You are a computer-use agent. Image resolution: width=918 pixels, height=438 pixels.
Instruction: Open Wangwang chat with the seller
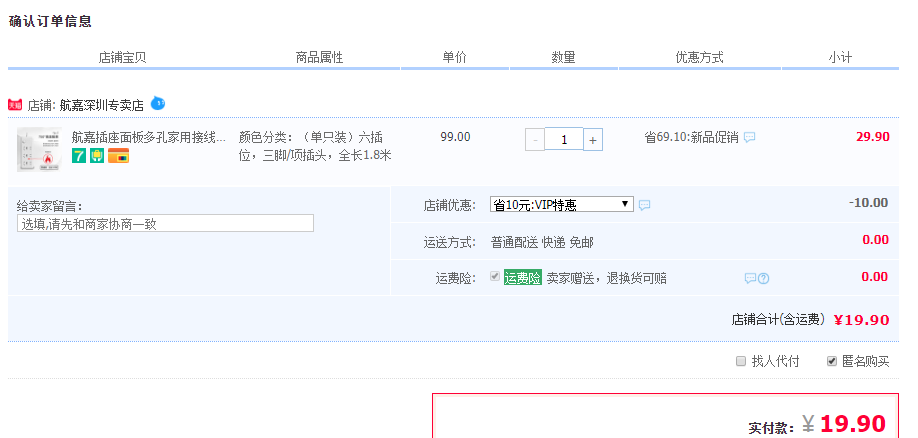click(157, 103)
